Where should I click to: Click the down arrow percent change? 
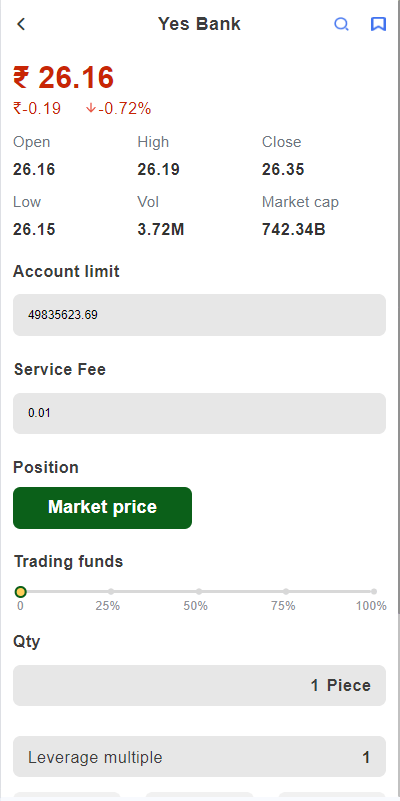[118, 108]
